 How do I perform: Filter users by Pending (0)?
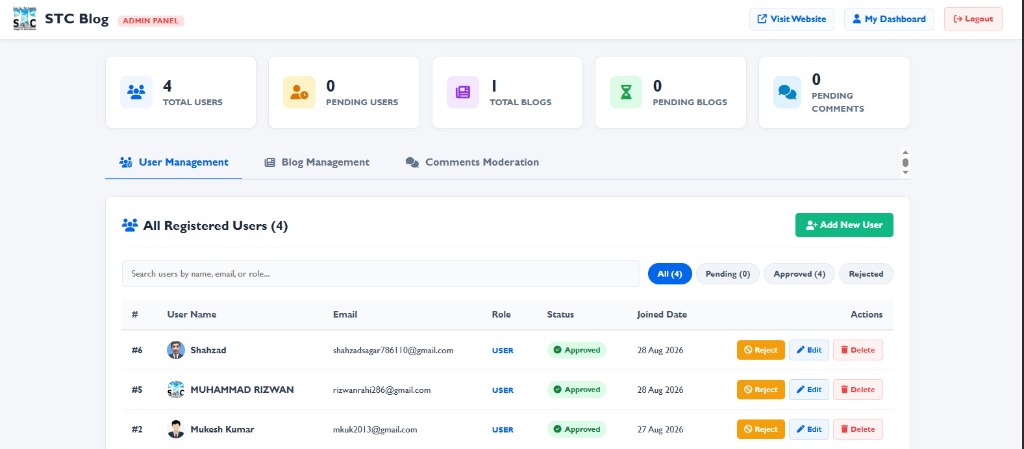[x=728, y=274]
